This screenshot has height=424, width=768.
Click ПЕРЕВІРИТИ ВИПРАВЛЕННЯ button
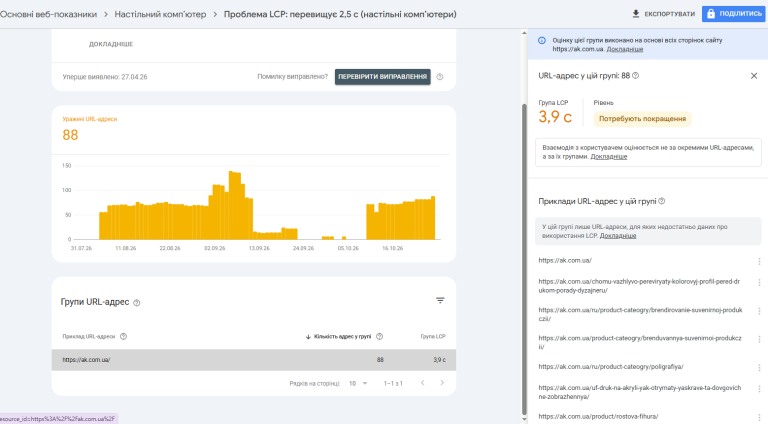point(383,77)
